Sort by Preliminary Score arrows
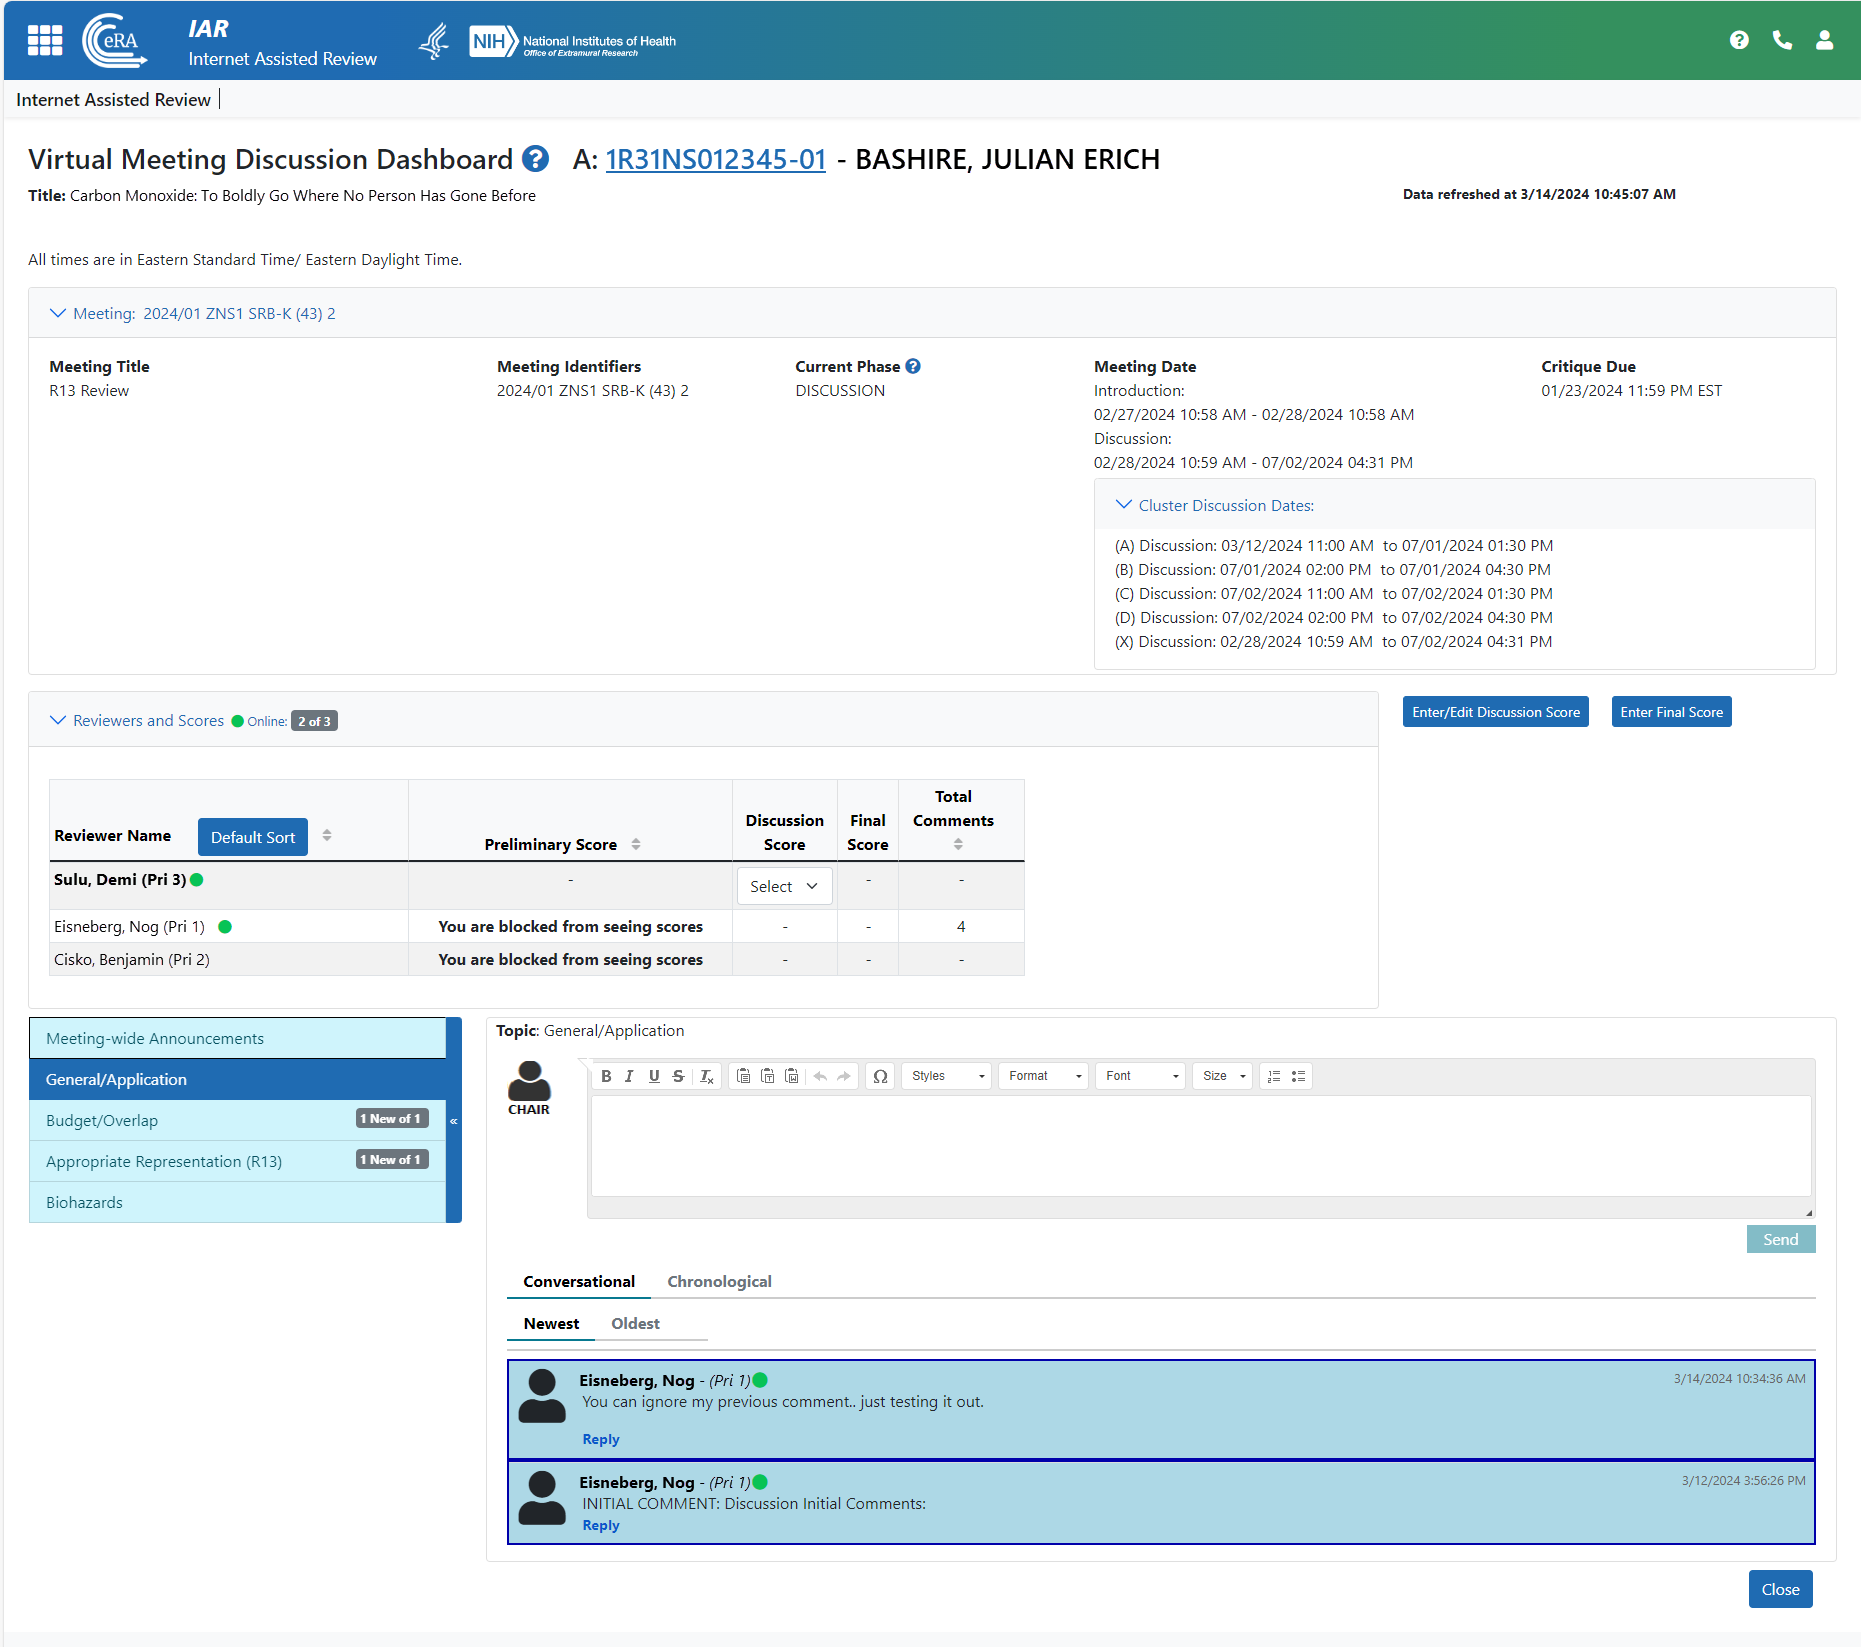Image resolution: width=1861 pixels, height=1647 pixels. (x=636, y=844)
